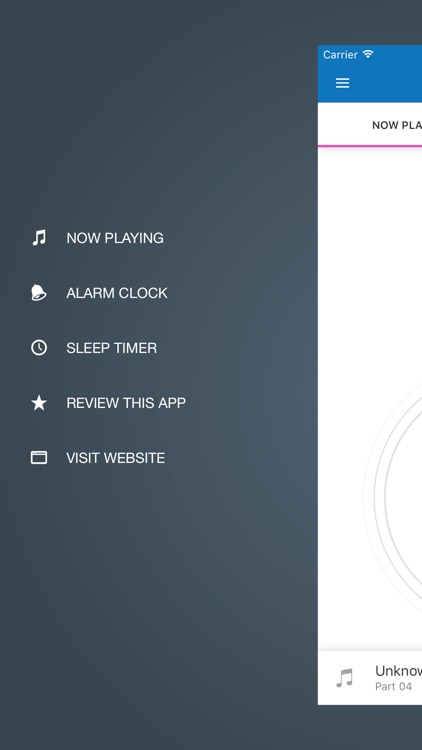This screenshot has height=750, width=422.
Task: Open ALARM CLOCK from the side menu
Action: 117,293
